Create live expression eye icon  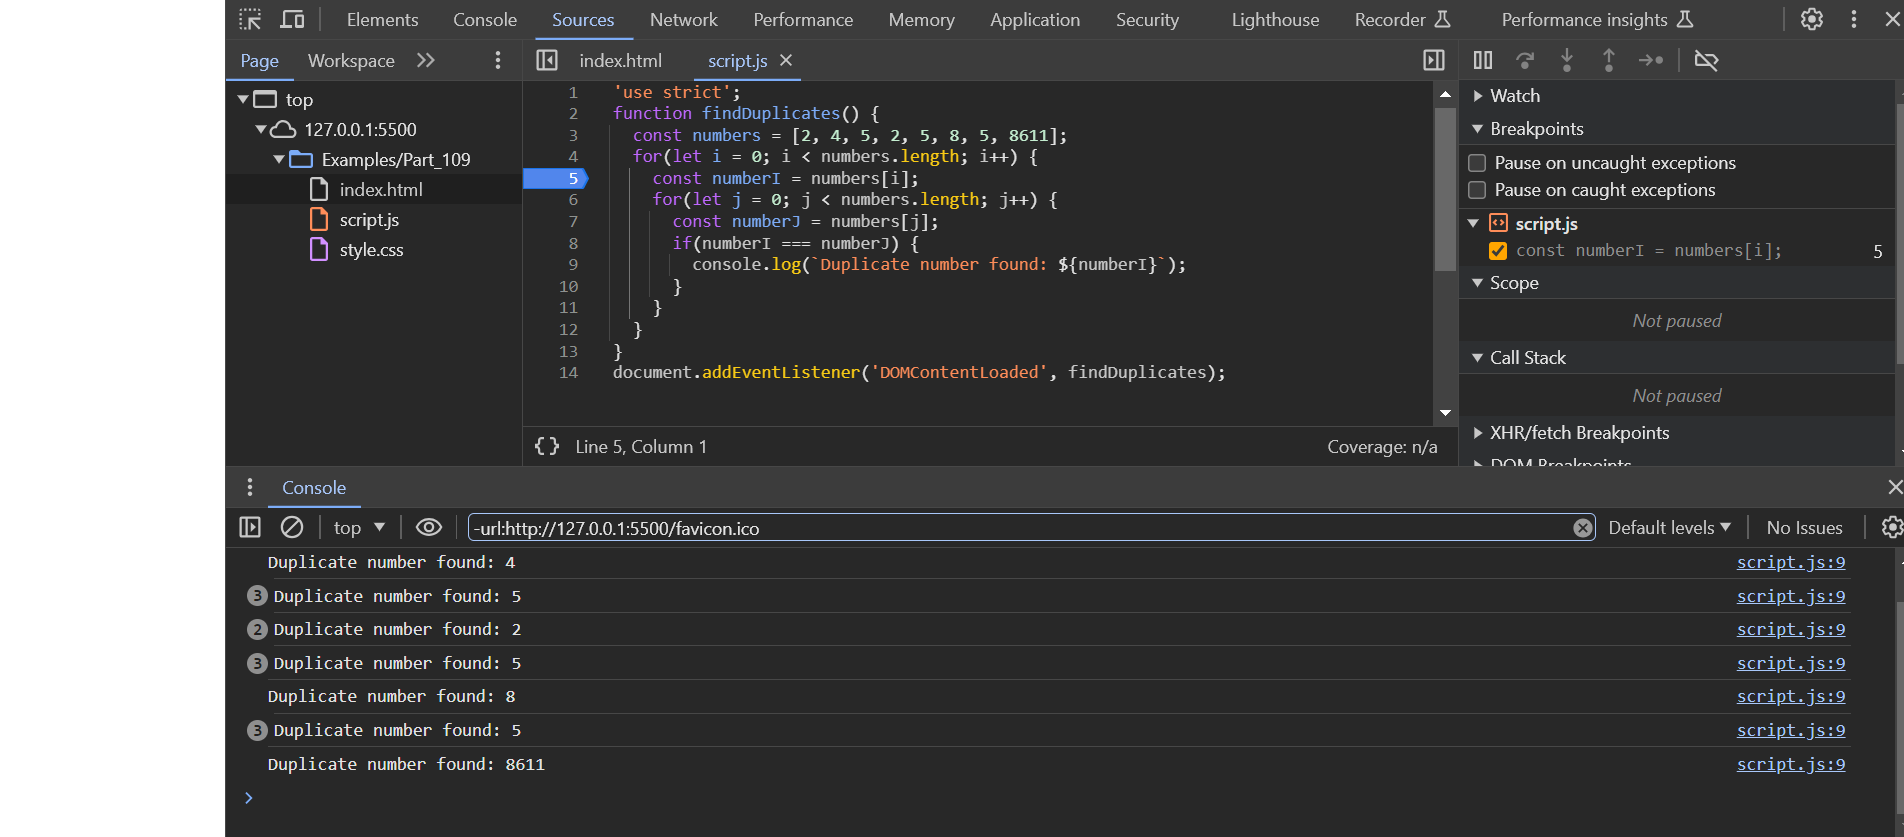429,527
